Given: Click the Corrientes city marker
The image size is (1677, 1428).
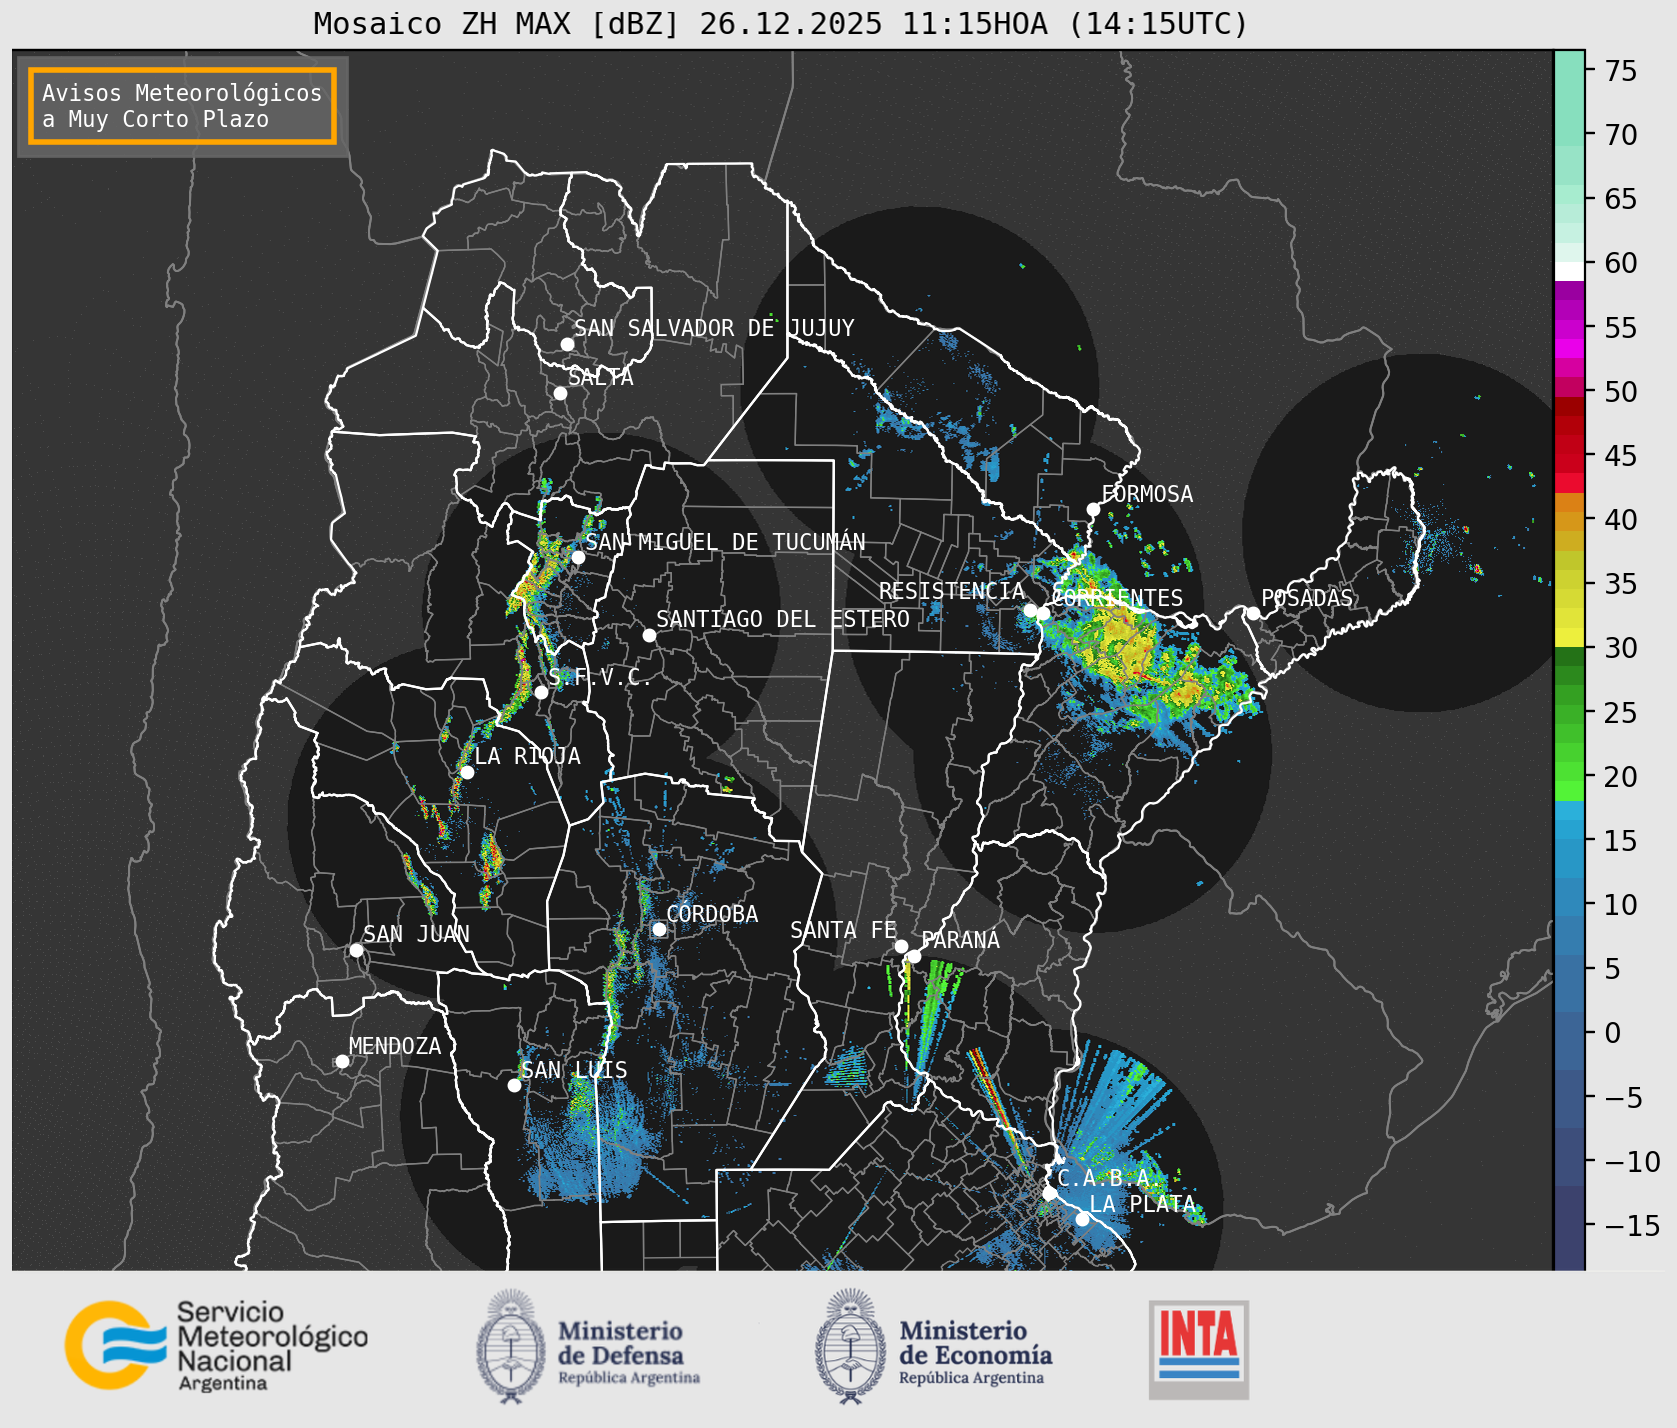Looking at the screenshot, I should click(1043, 613).
